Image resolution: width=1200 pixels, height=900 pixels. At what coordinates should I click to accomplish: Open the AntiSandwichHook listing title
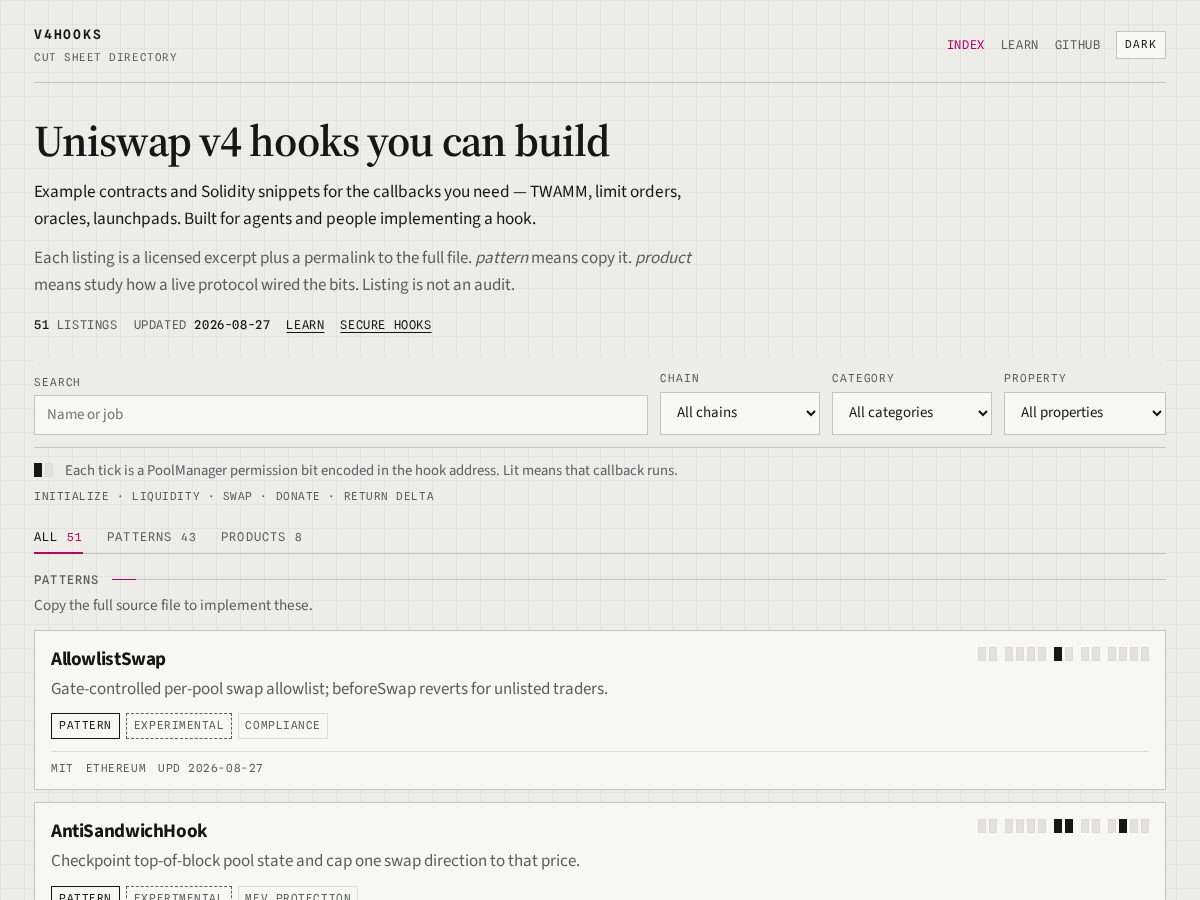(x=129, y=831)
